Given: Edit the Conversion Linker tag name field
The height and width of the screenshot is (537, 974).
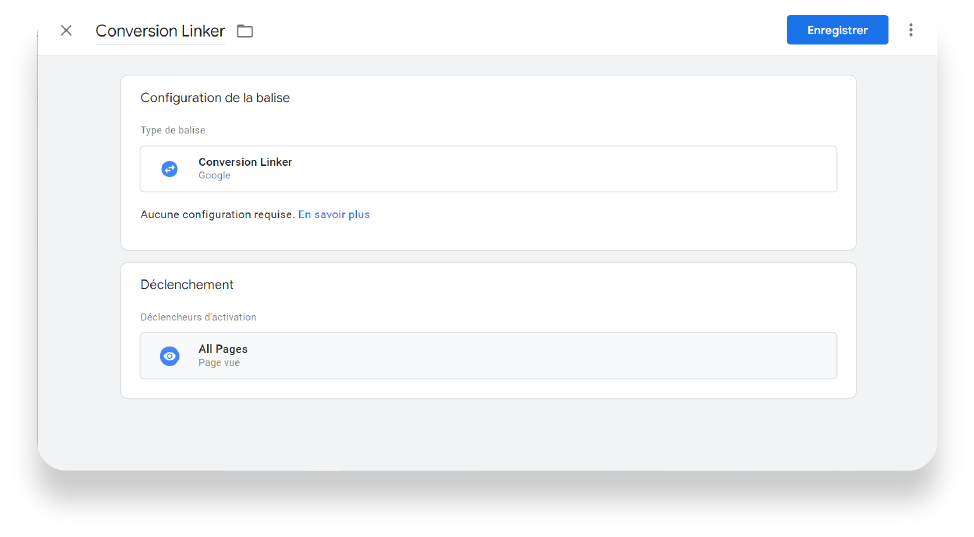Looking at the screenshot, I should click(x=160, y=31).
